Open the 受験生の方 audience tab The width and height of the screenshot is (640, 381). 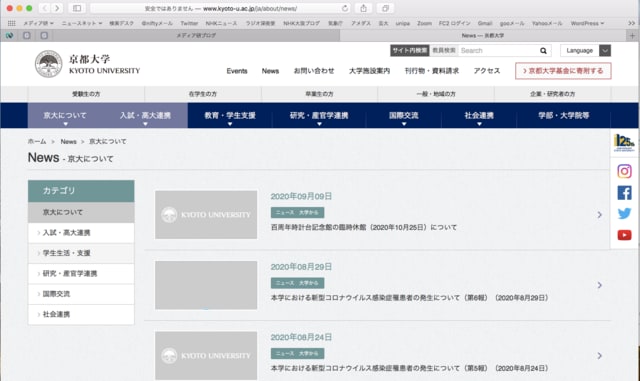86,94
